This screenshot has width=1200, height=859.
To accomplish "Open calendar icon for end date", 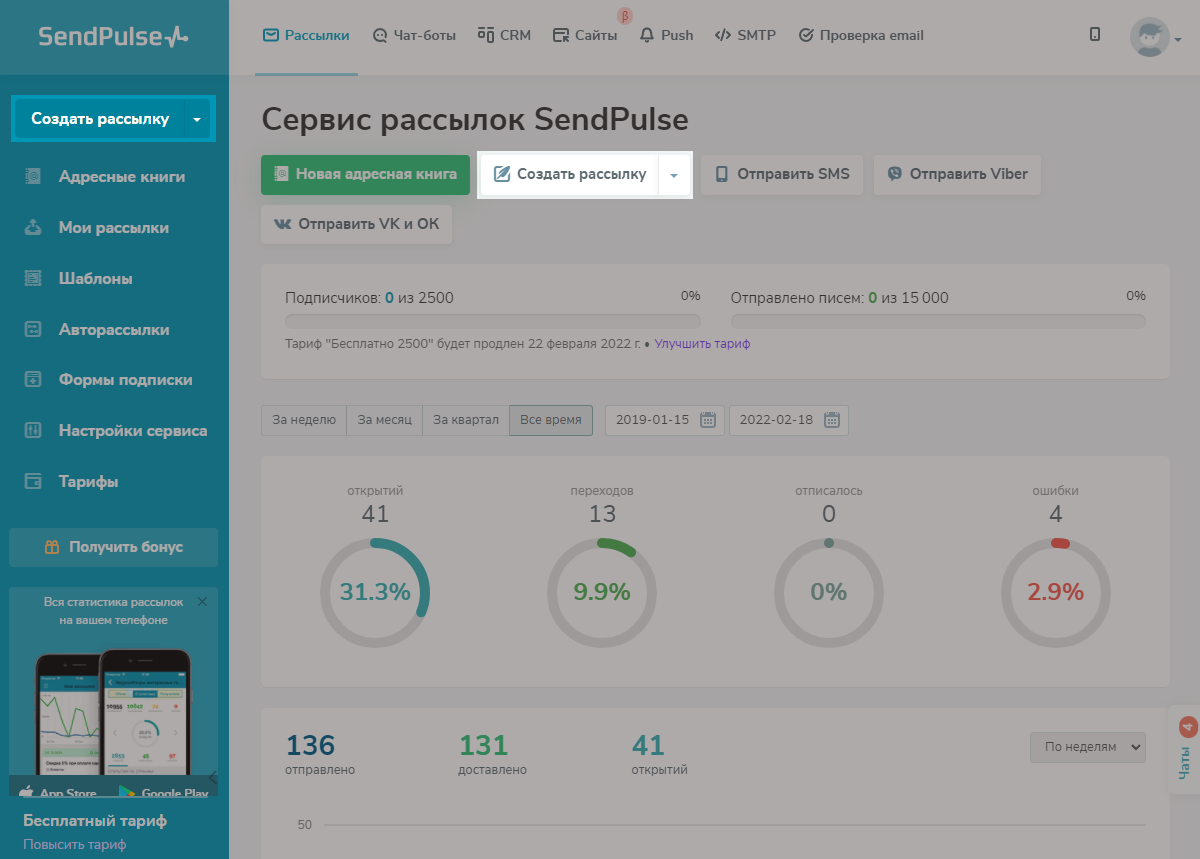I will point(832,420).
